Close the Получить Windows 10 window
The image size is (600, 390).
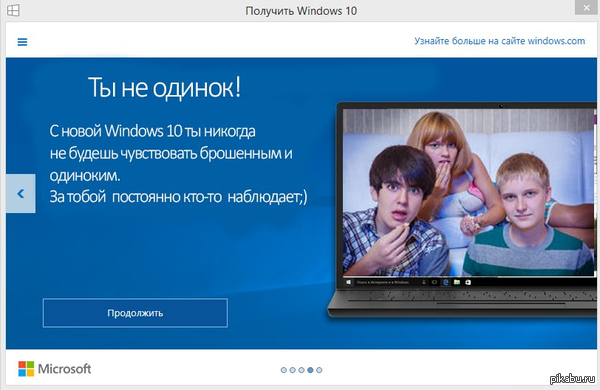point(586,7)
